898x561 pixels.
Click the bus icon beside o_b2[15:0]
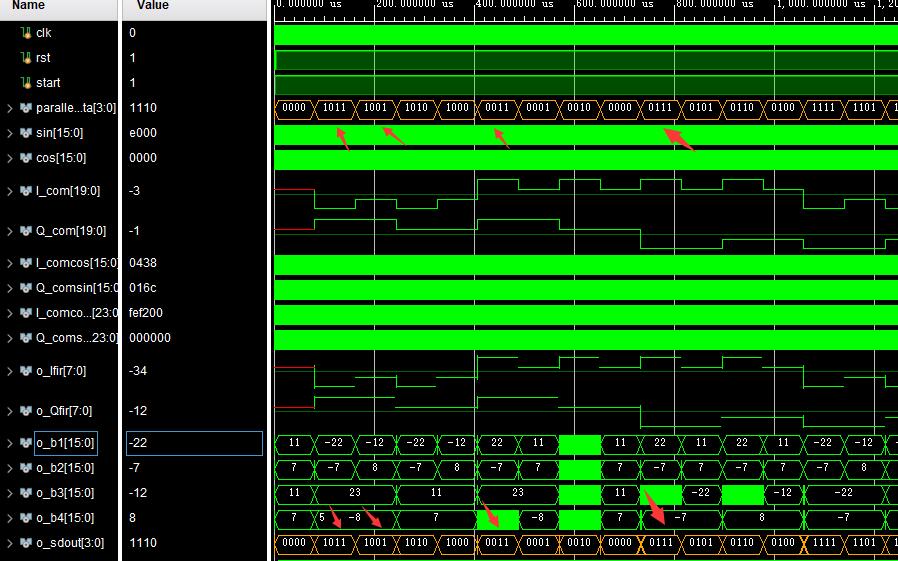click(x=26, y=468)
